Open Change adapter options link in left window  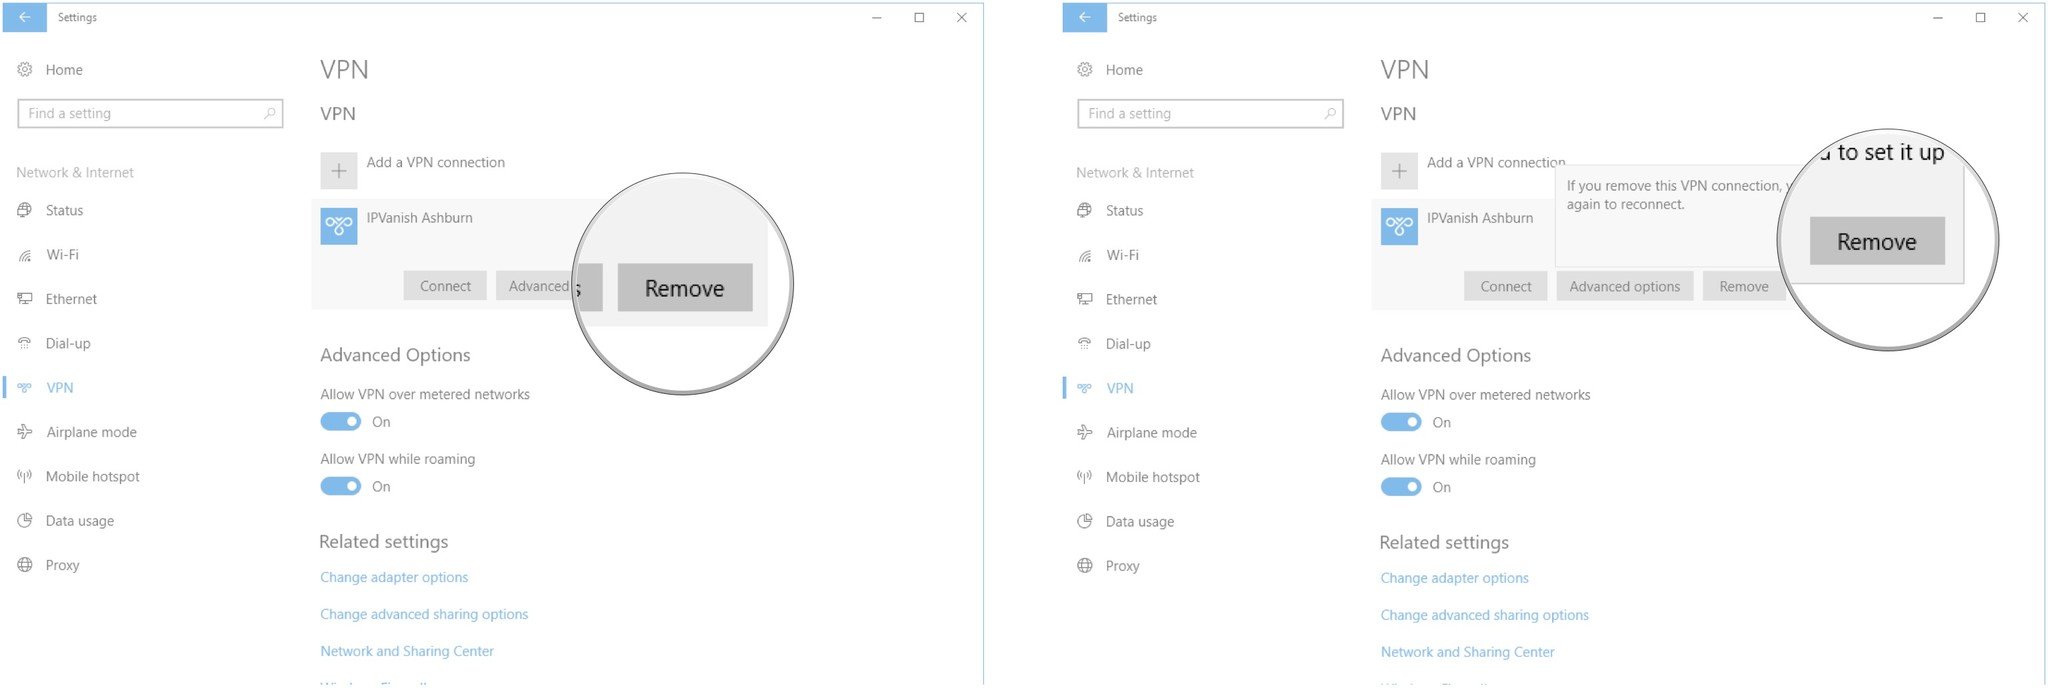pos(394,577)
